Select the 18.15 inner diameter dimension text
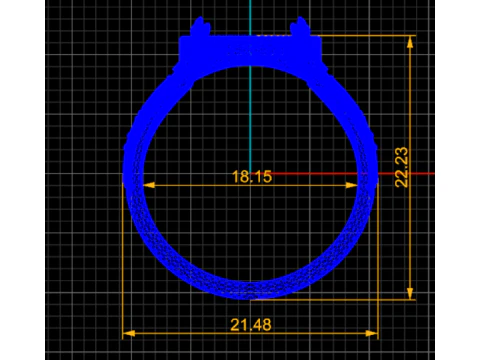This screenshot has width=480, height=360. click(x=252, y=176)
